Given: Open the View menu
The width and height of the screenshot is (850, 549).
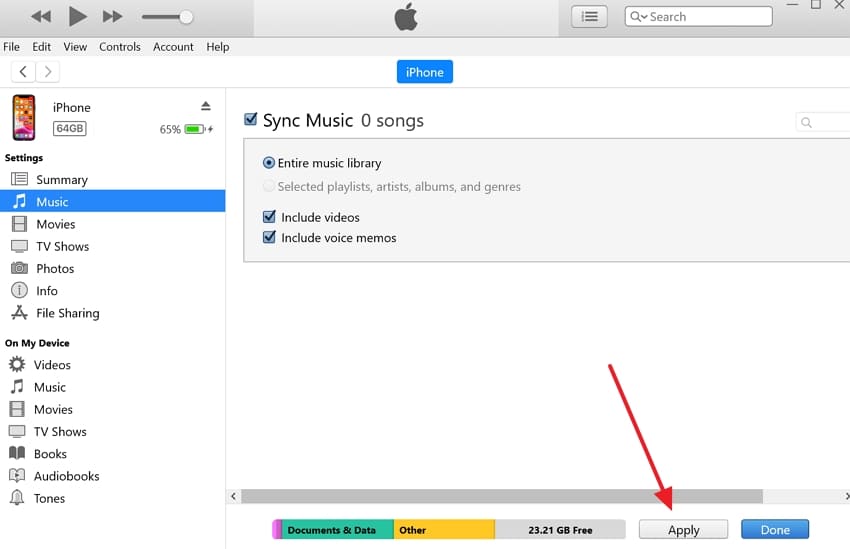Looking at the screenshot, I should pyautogui.click(x=75, y=47).
